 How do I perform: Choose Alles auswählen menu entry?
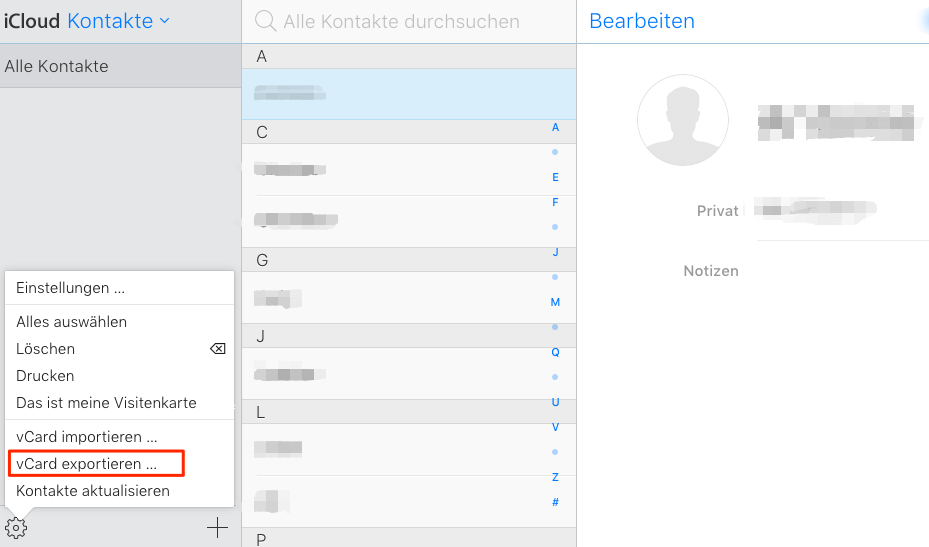71,322
